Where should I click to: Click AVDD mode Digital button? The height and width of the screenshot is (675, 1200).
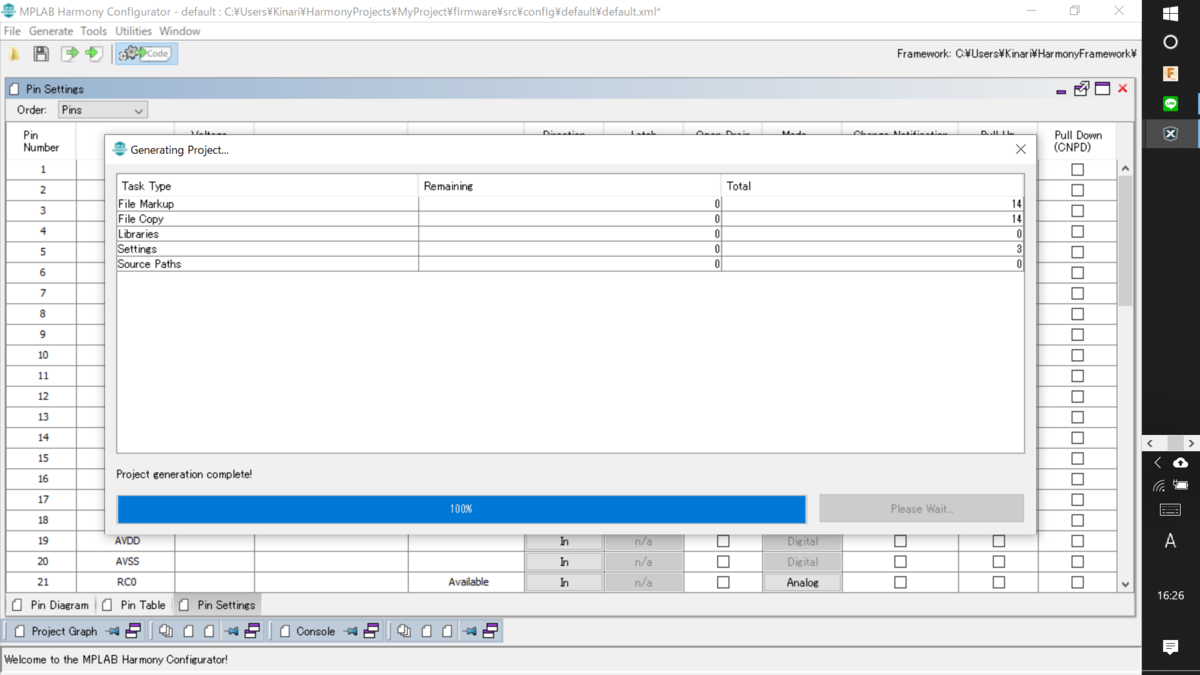(x=802, y=541)
